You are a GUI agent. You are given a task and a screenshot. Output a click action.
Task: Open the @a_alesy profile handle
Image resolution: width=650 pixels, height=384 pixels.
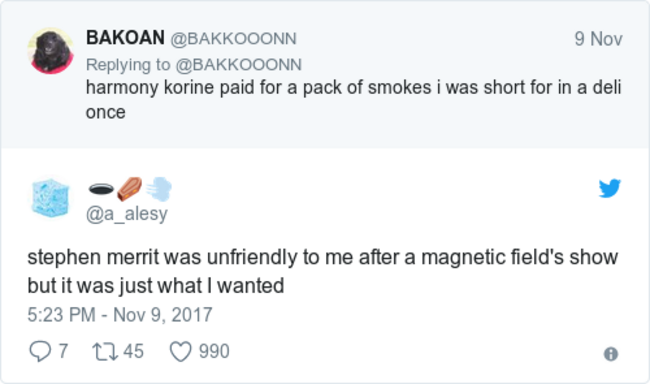(127, 214)
